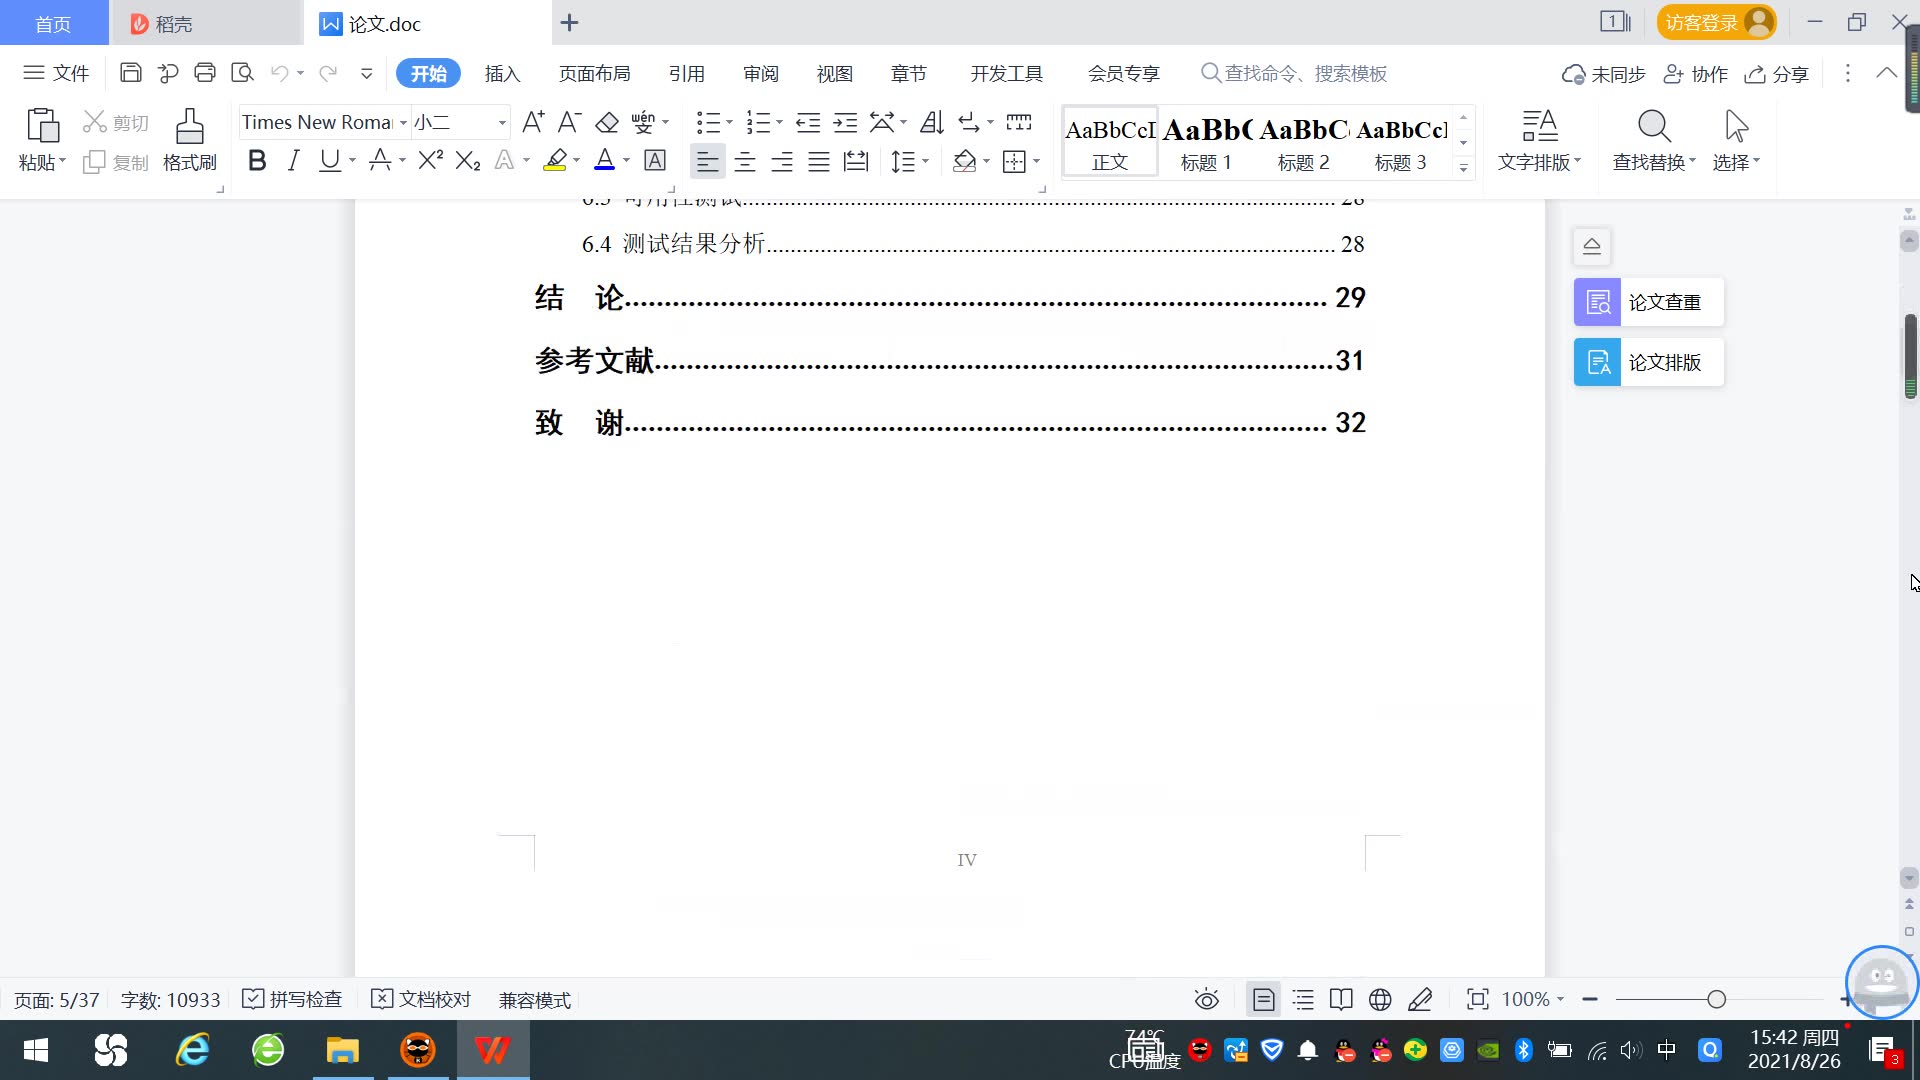Image resolution: width=1920 pixels, height=1080 pixels.
Task: Apply bold formatting
Action: (x=256, y=160)
